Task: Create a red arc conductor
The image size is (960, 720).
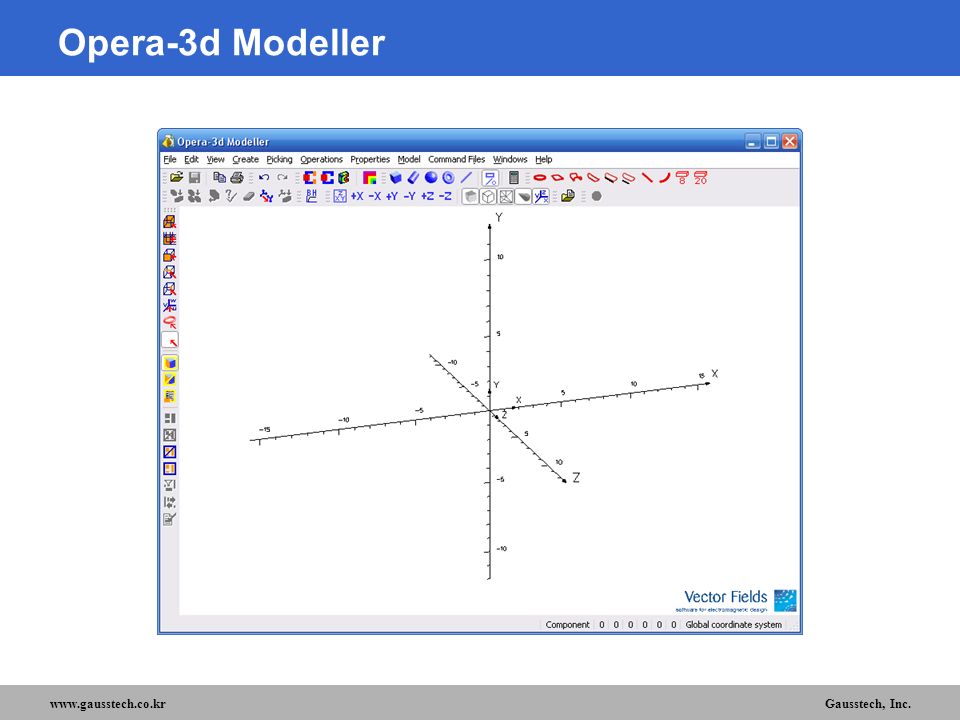Action: [x=664, y=178]
